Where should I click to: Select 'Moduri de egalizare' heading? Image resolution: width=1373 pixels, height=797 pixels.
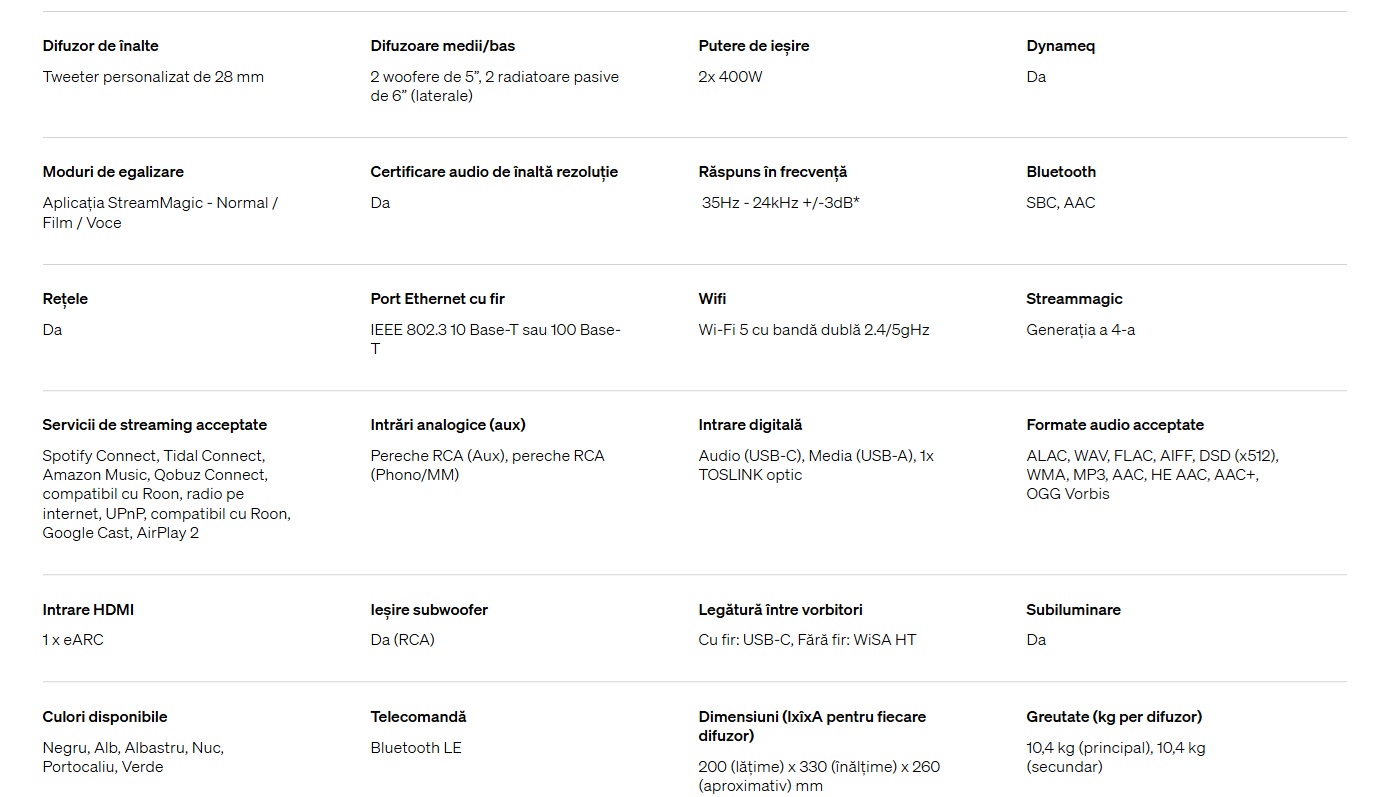113,172
